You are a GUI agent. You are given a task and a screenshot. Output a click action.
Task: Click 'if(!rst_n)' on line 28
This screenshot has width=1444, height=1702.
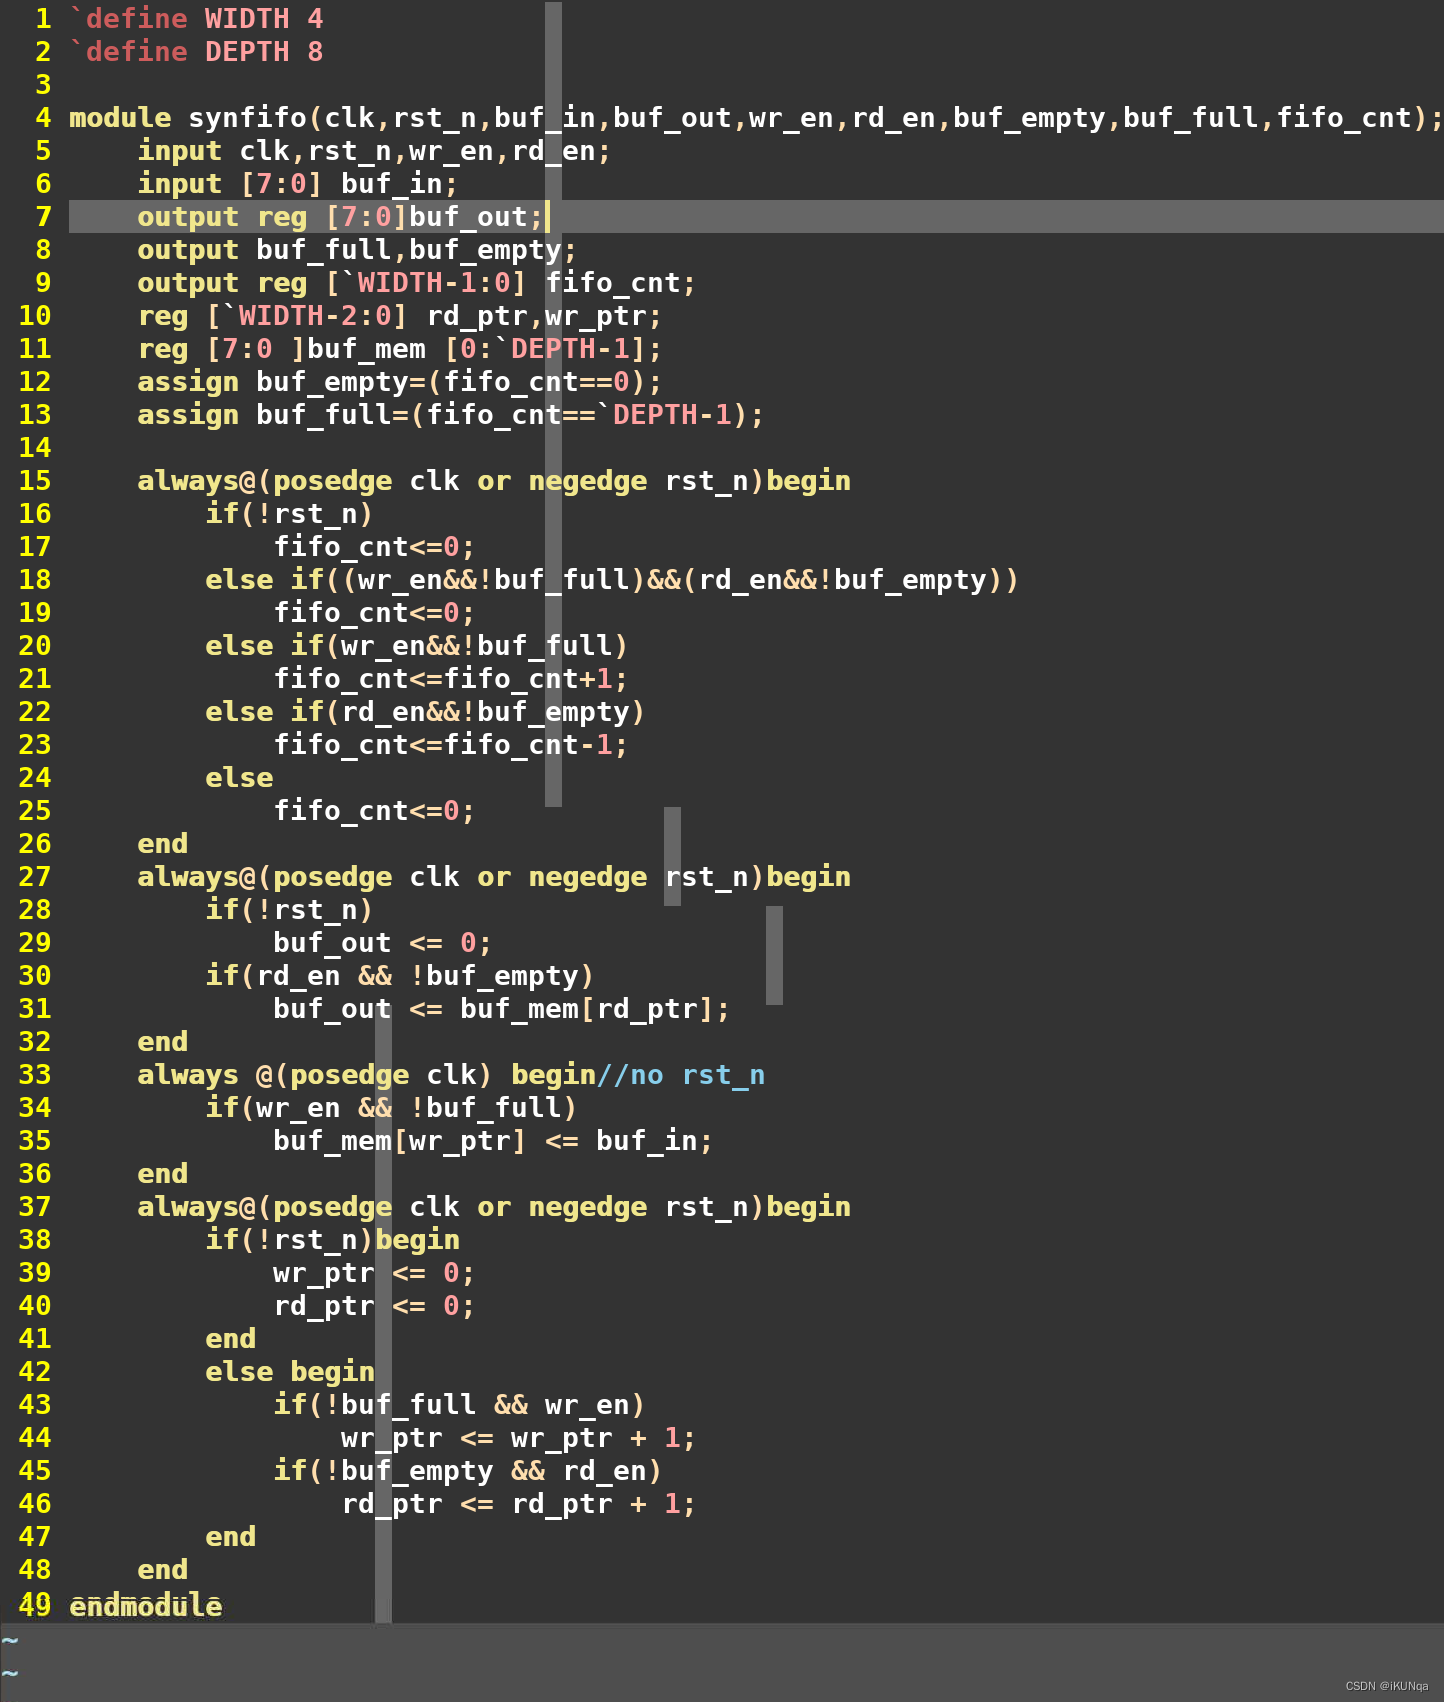pyautogui.click(x=289, y=910)
